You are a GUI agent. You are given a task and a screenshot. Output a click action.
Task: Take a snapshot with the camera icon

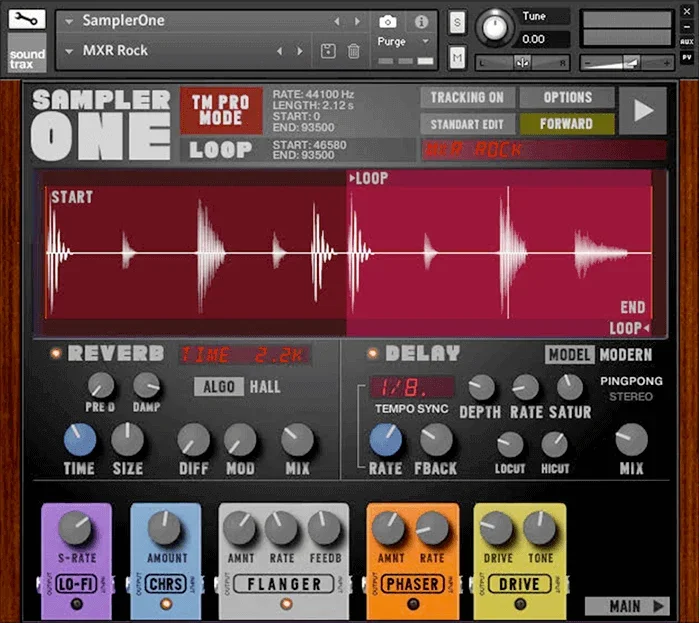point(387,21)
